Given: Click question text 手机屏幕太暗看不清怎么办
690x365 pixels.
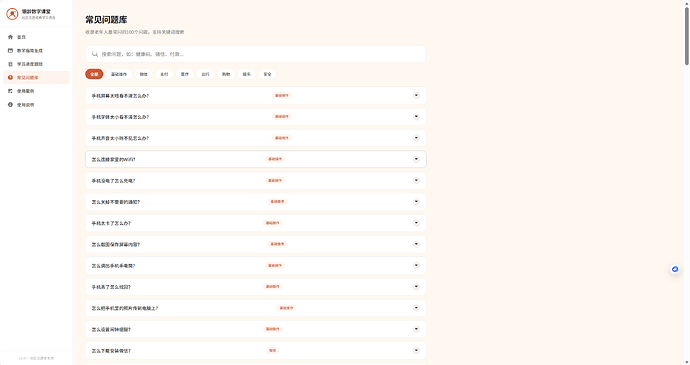Looking at the screenshot, I should [x=120, y=96].
